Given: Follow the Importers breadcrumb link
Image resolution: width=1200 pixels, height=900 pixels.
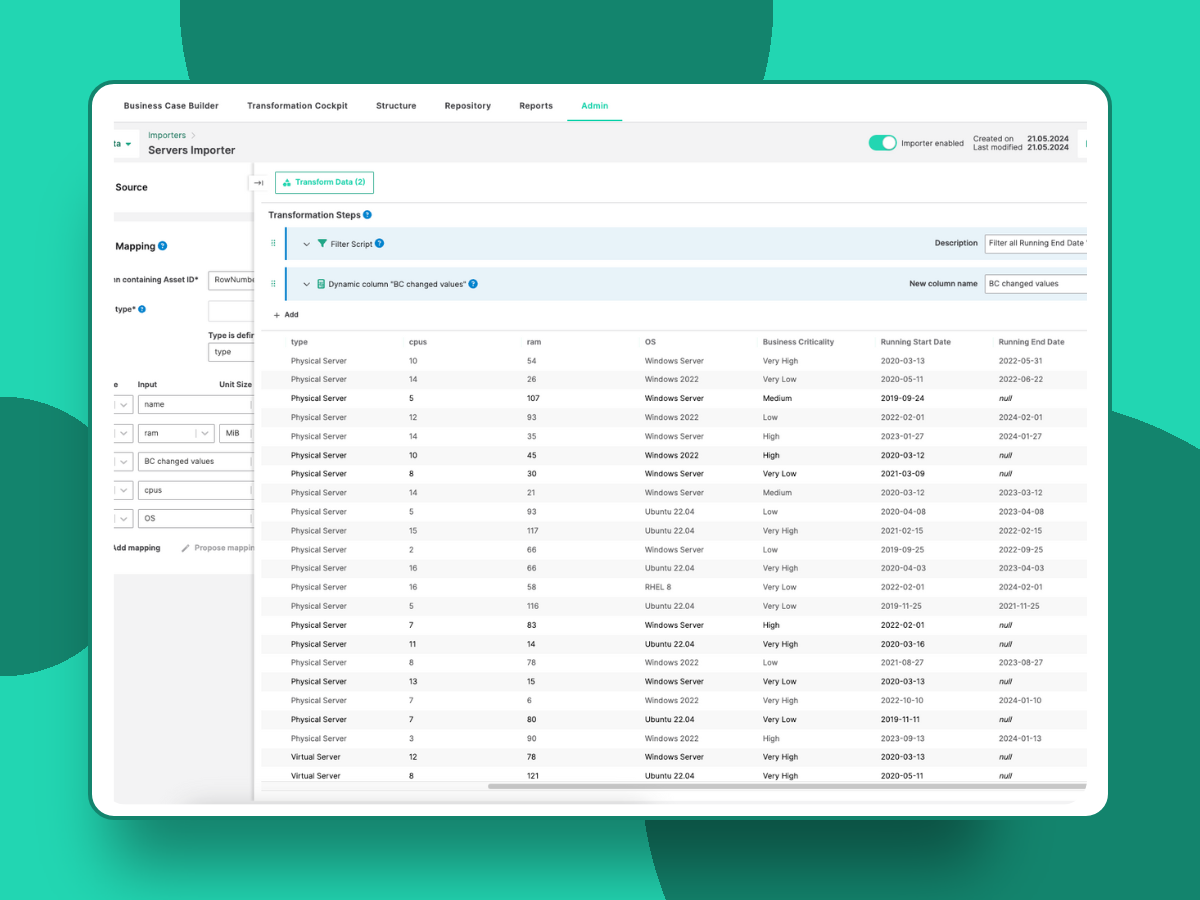Looking at the screenshot, I should pos(167,135).
